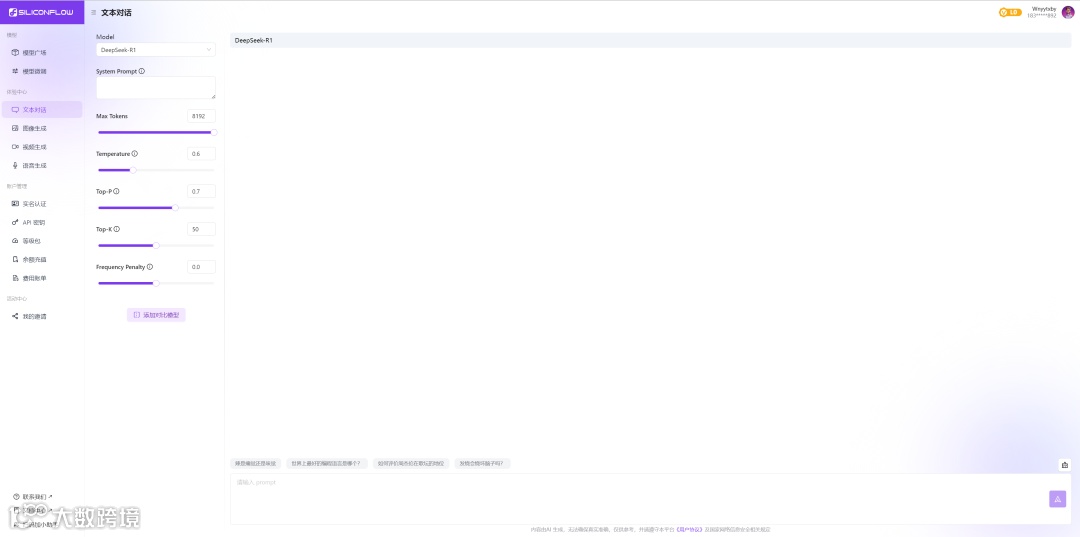Click the first suggested prompt chip
The height and width of the screenshot is (537, 1080).
coord(256,463)
